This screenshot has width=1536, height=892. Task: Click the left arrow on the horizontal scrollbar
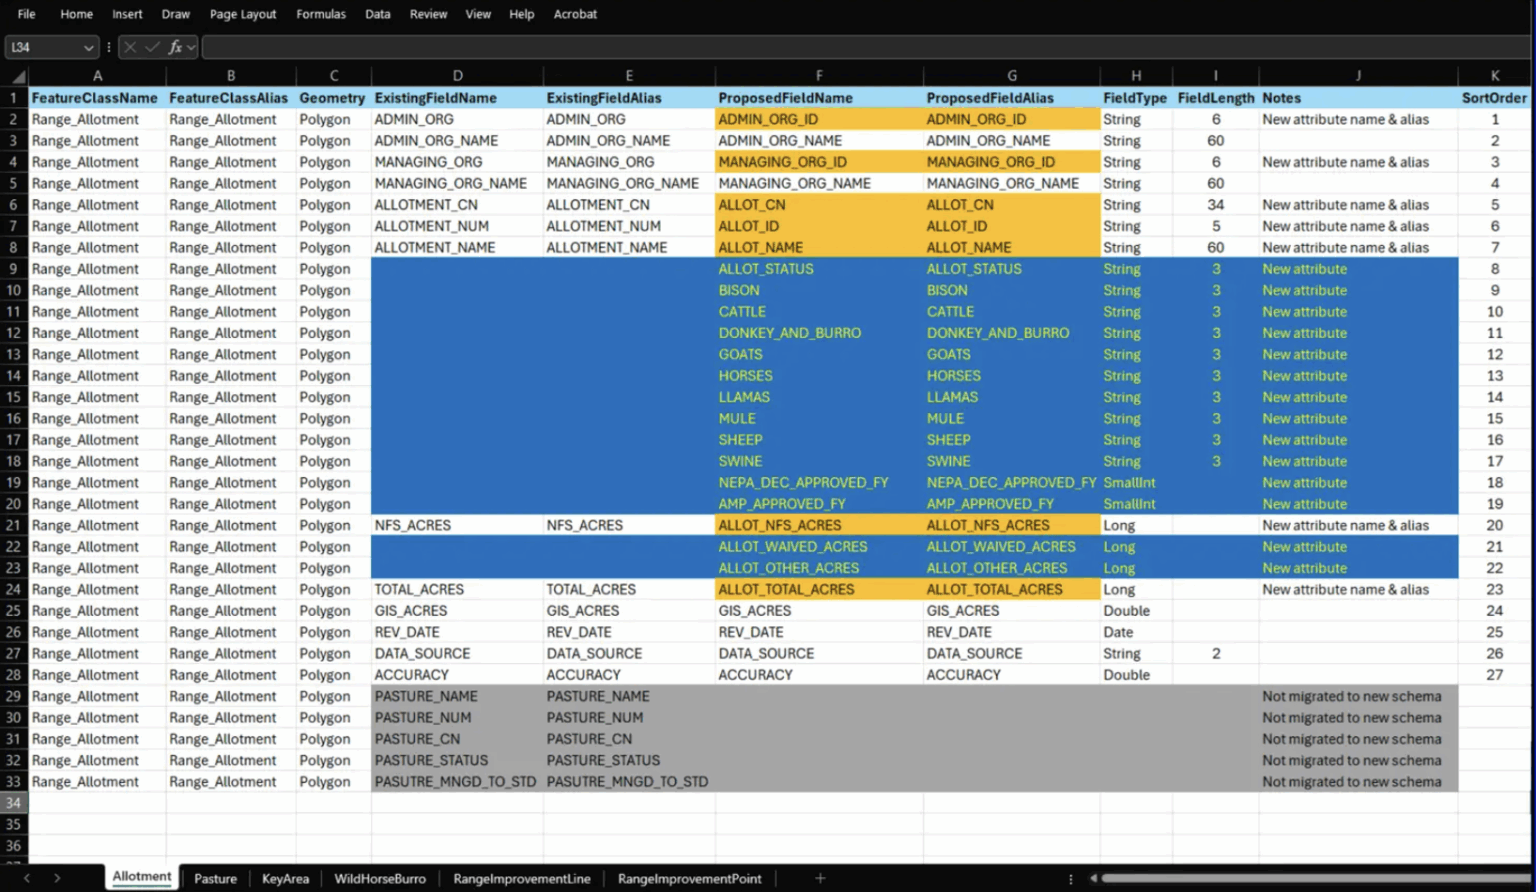click(x=1095, y=878)
